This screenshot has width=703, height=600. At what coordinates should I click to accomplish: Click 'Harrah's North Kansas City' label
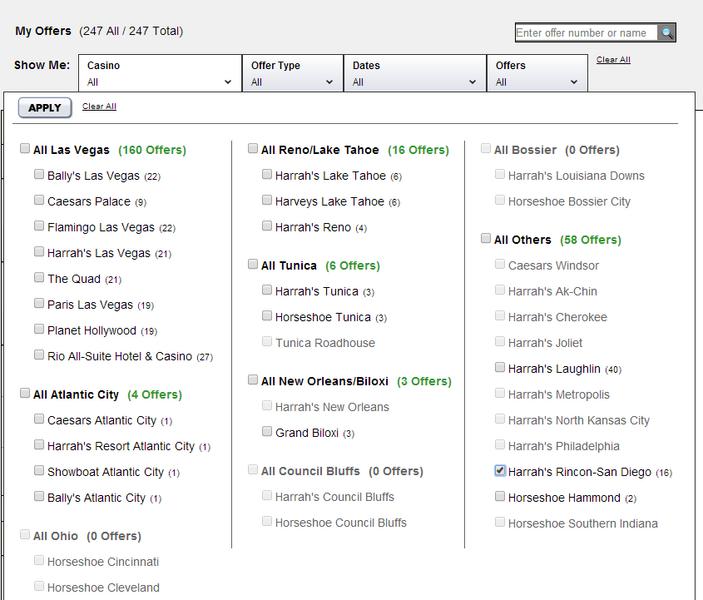click(578, 421)
